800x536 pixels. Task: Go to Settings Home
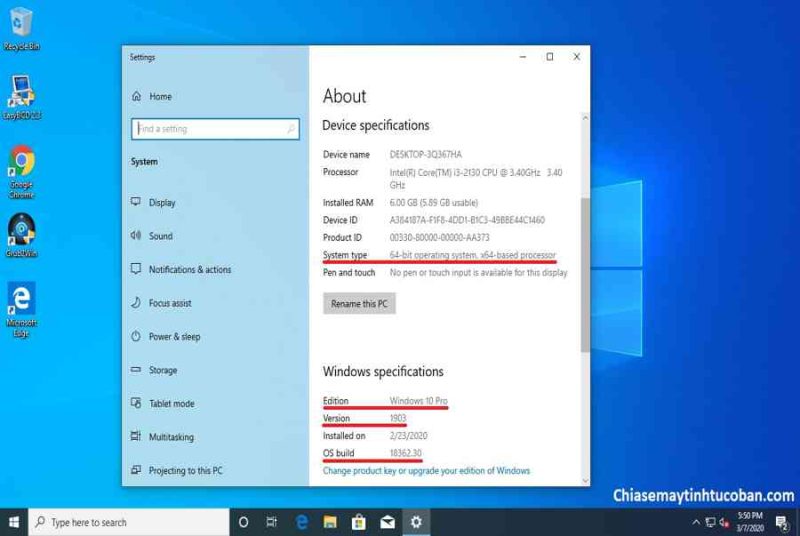coord(152,96)
